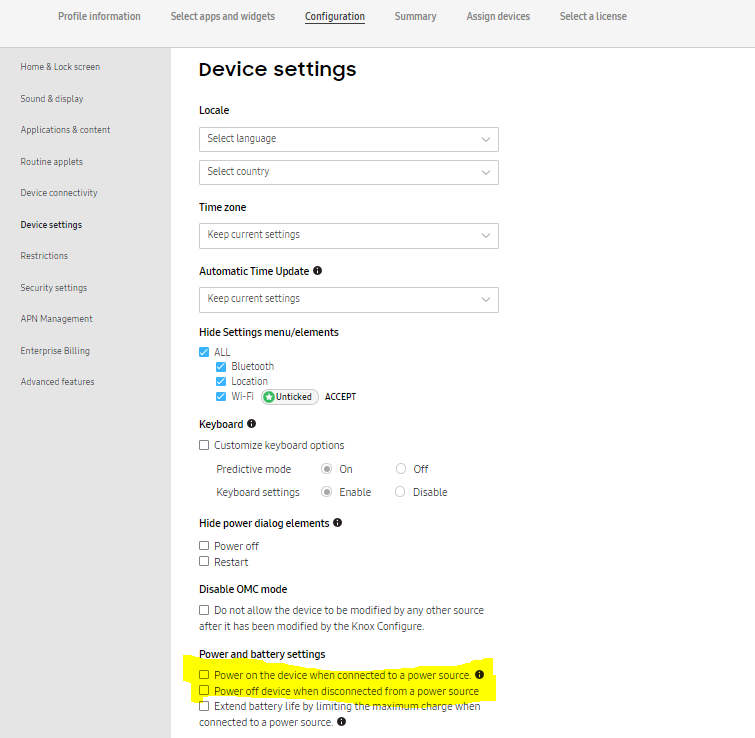Image resolution: width=755 pixels, height=738 pixels.
Task: Check Power on the device when connected
Action: click(204, 675)
